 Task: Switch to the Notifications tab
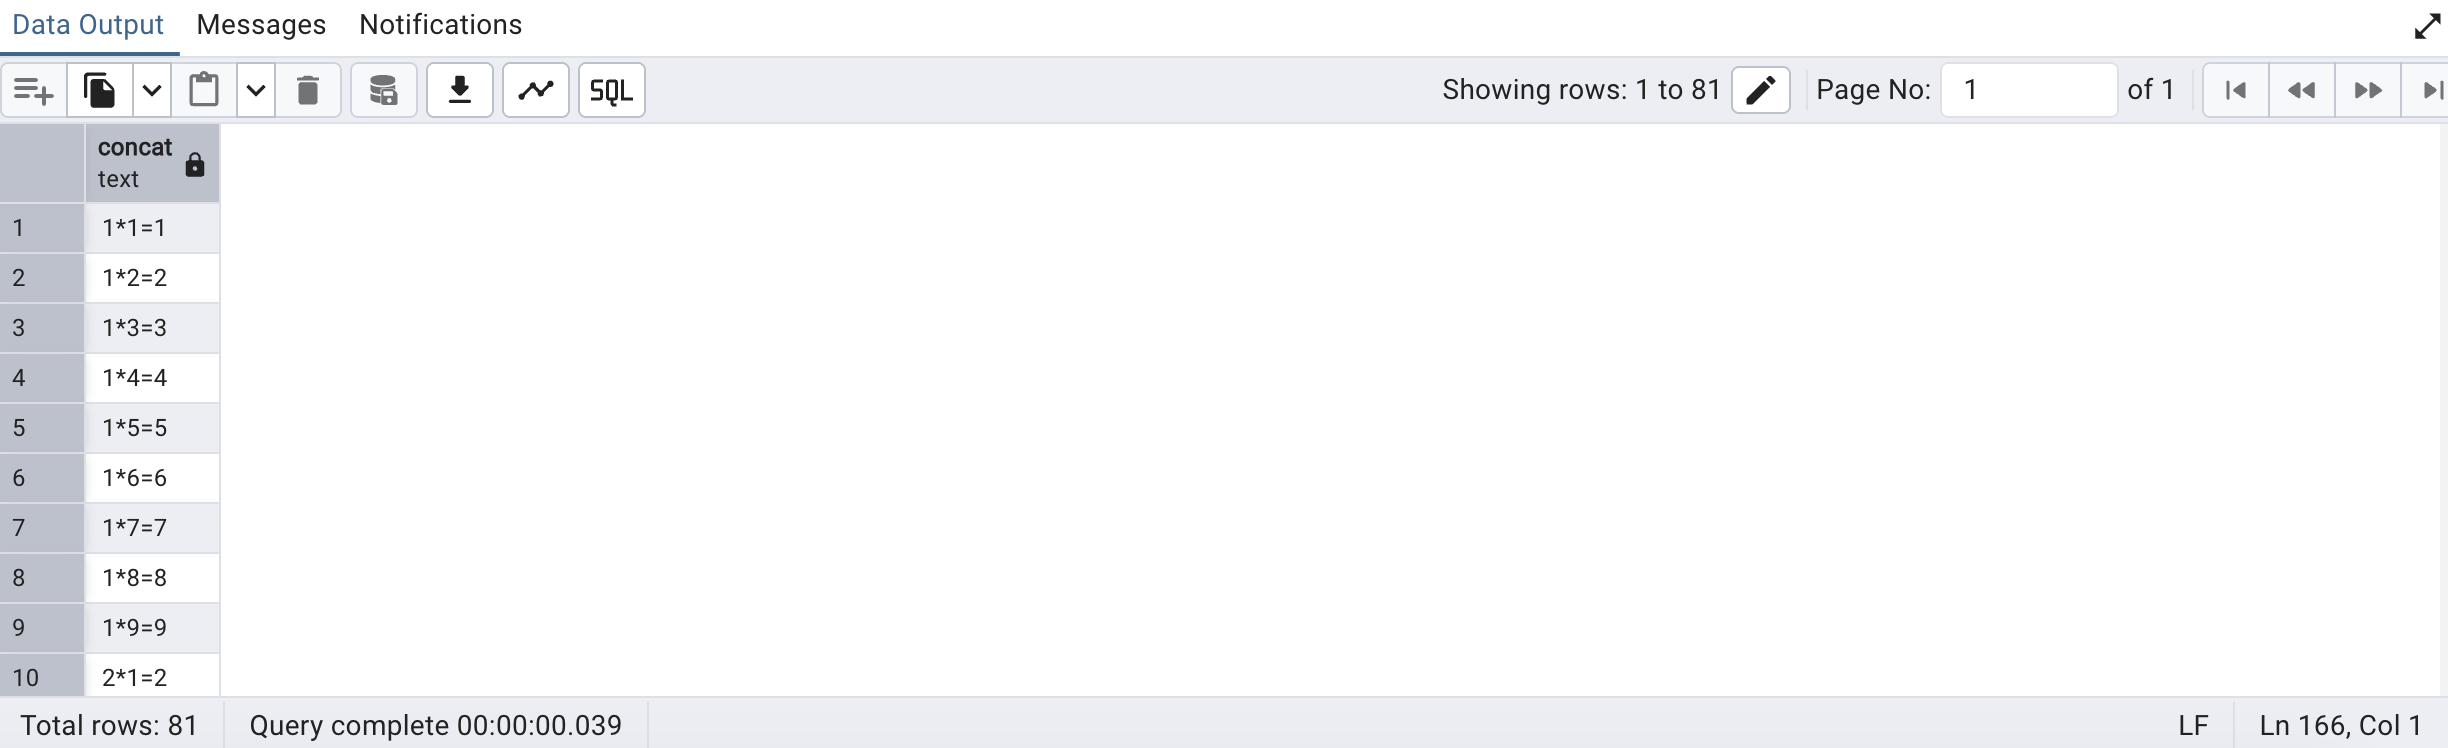tap(440, 25)
